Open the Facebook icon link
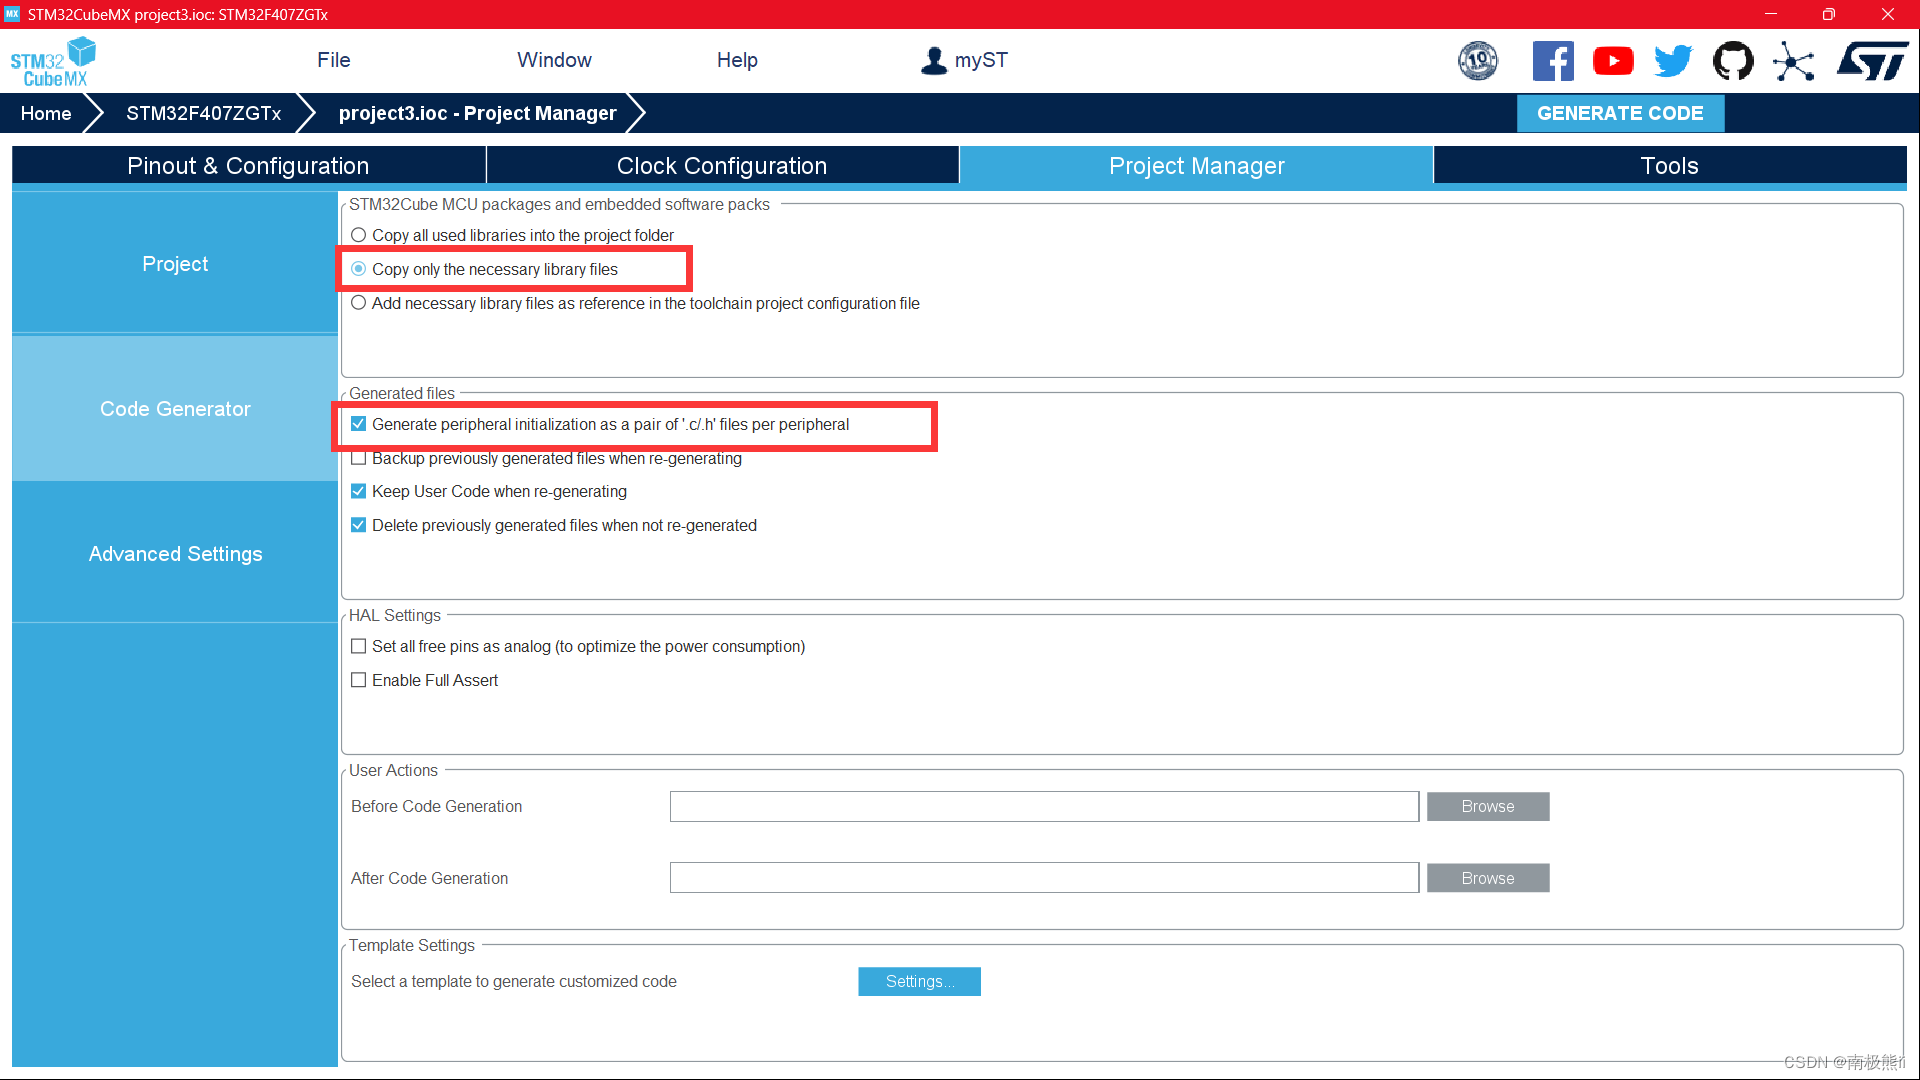Screen dimensions: 1920x1080 [1552, 61]
